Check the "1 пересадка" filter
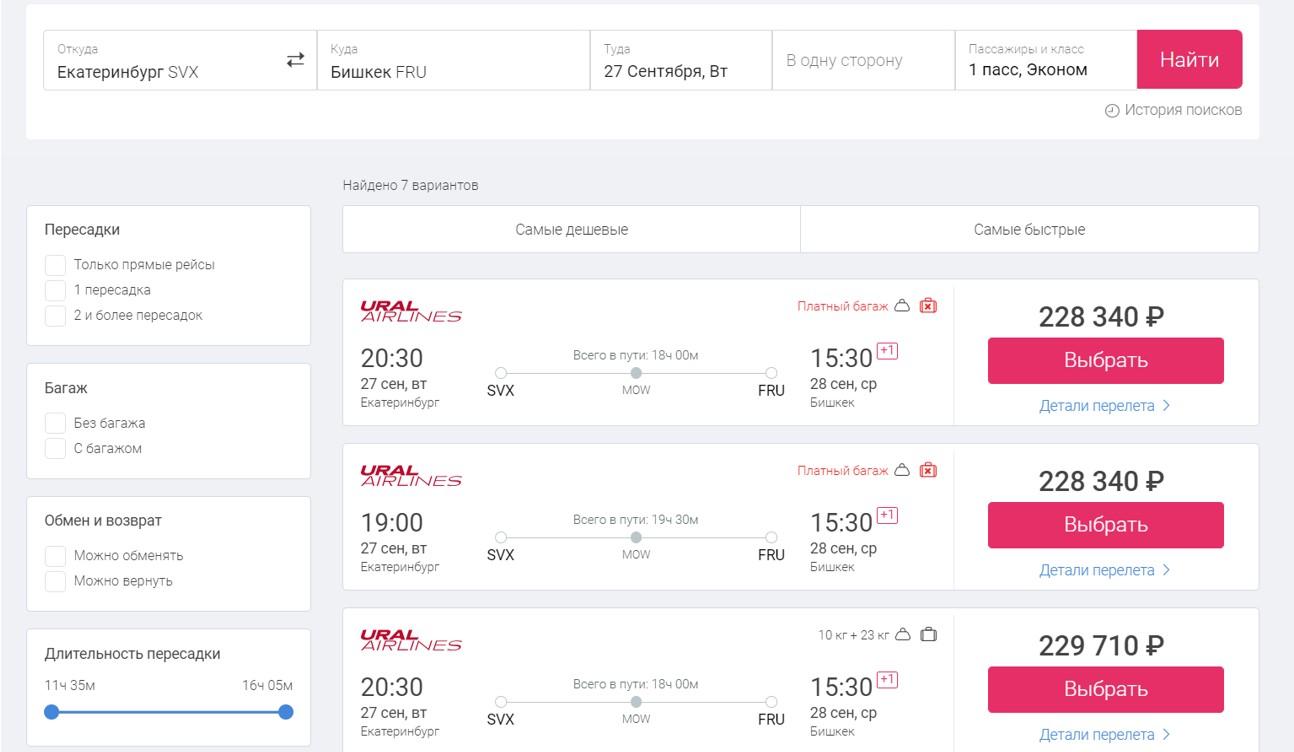The width and height of the screenshot is (1294, 752). pyautogui.click(x=56, y=290)
